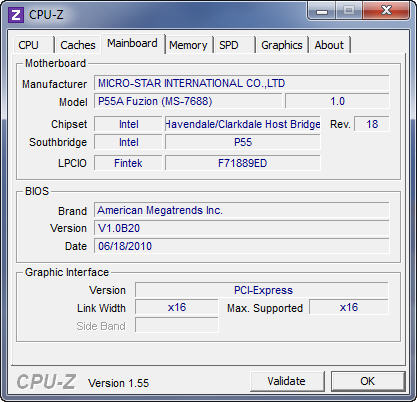Click the BIOS date 06/18/2010
Image resolution: width=417 pixels, height=402 pixels.
coord(241,246)
